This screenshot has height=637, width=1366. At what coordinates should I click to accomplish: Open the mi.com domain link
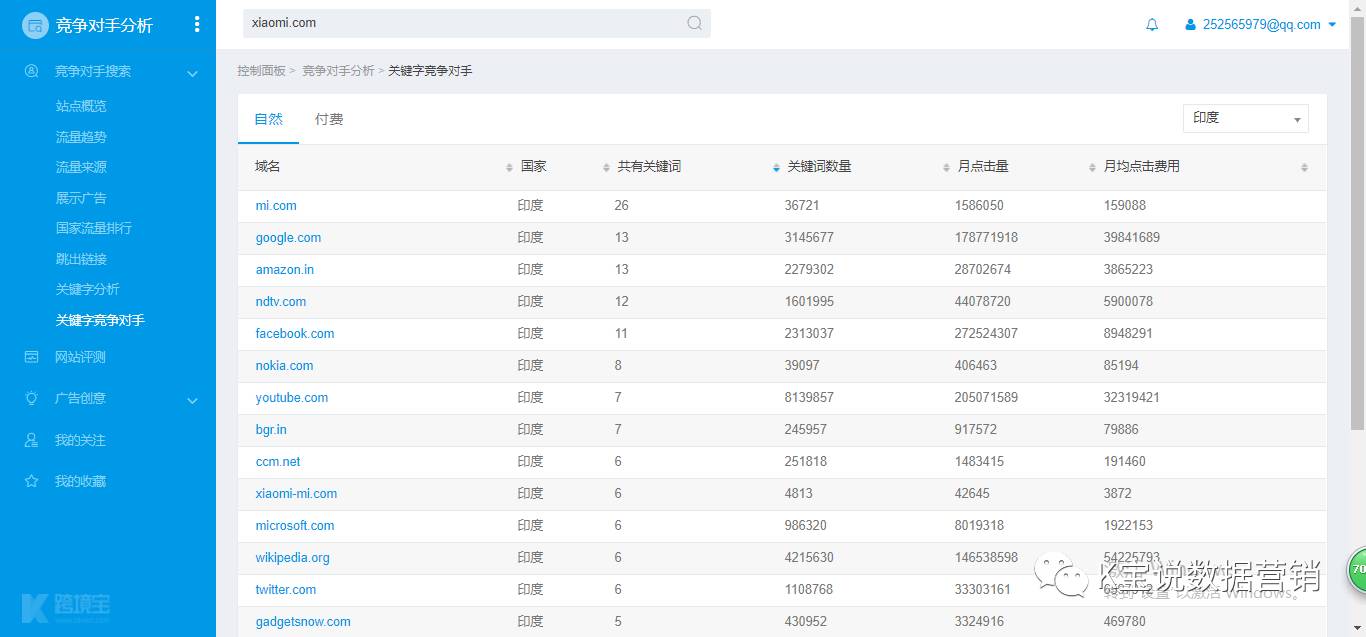pos(276,205)
